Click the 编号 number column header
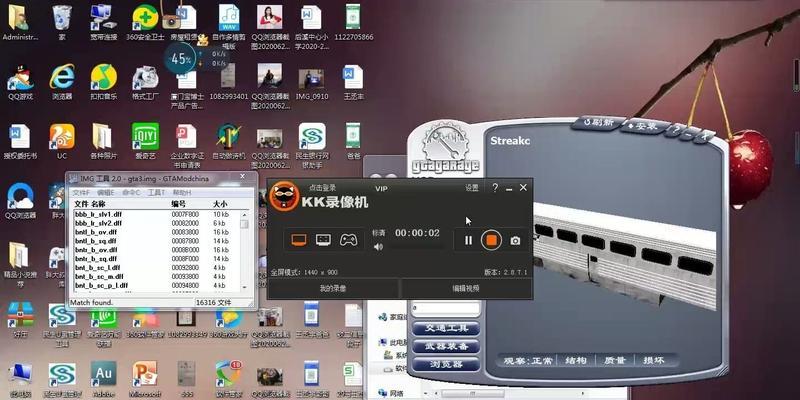The width and height of the screenshot is (800, 400). (x=178, y=204)
